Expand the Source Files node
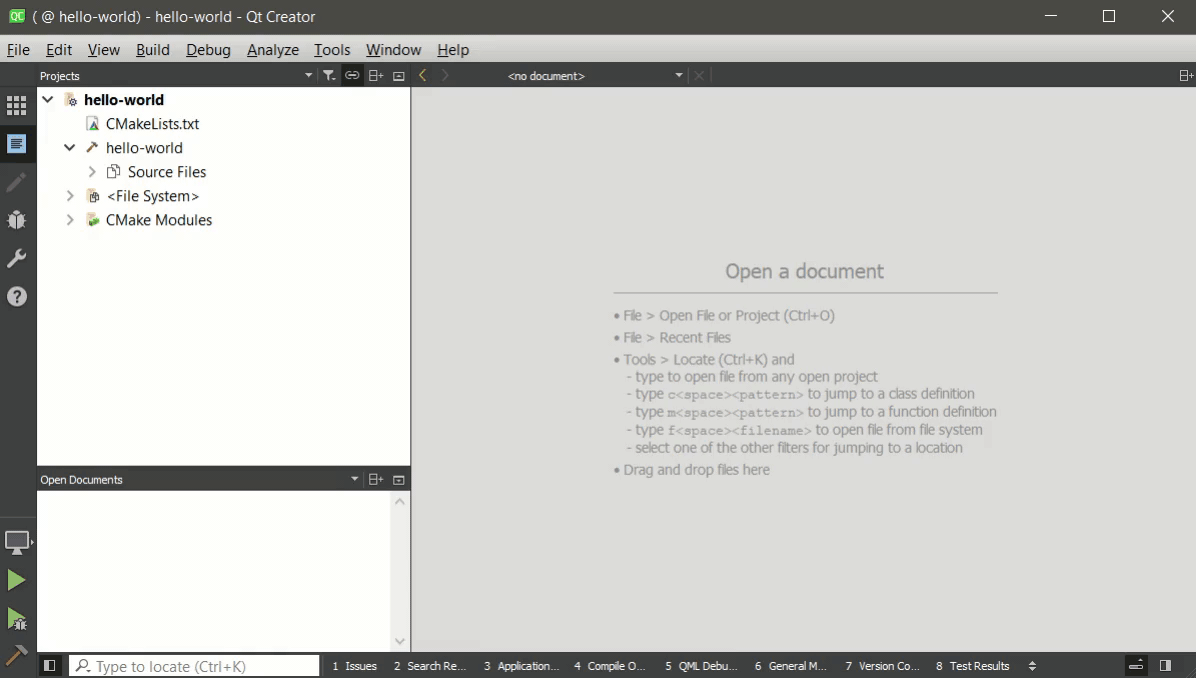 pos(92,172)
